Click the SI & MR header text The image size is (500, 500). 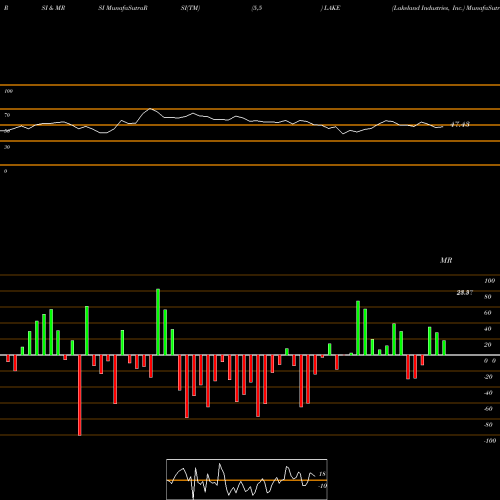coord(53,8)
